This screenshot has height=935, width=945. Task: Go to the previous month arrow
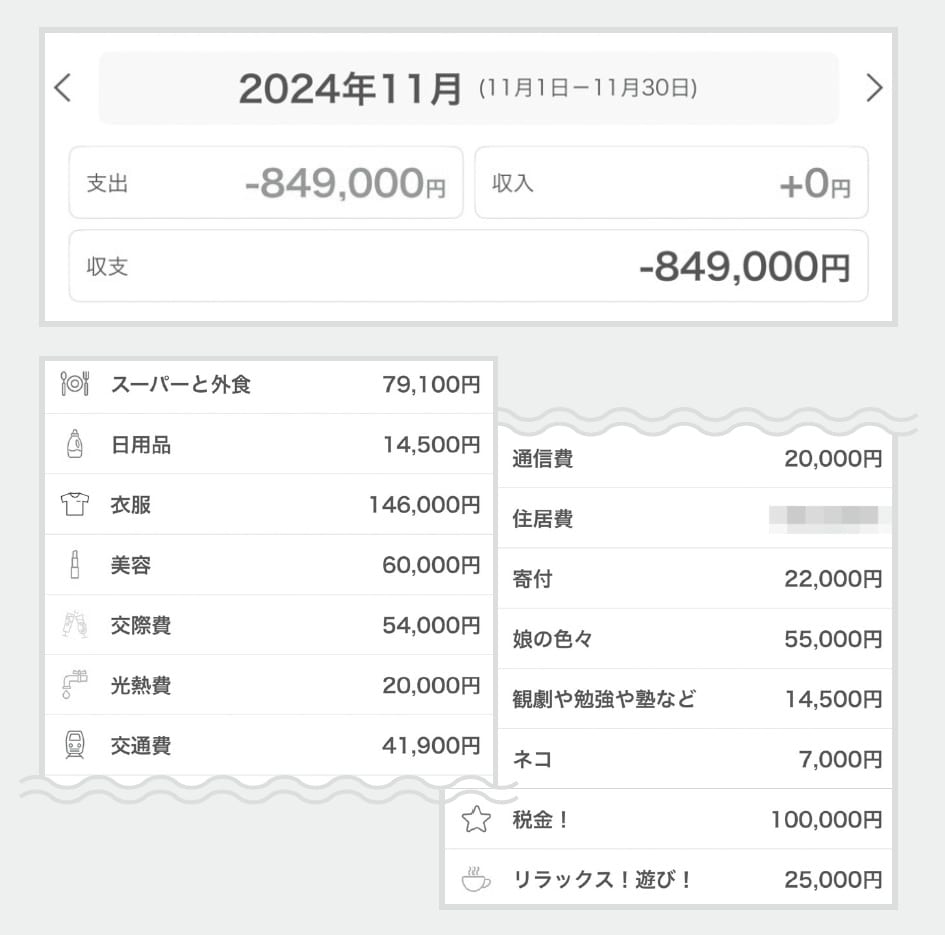(63, 88)
